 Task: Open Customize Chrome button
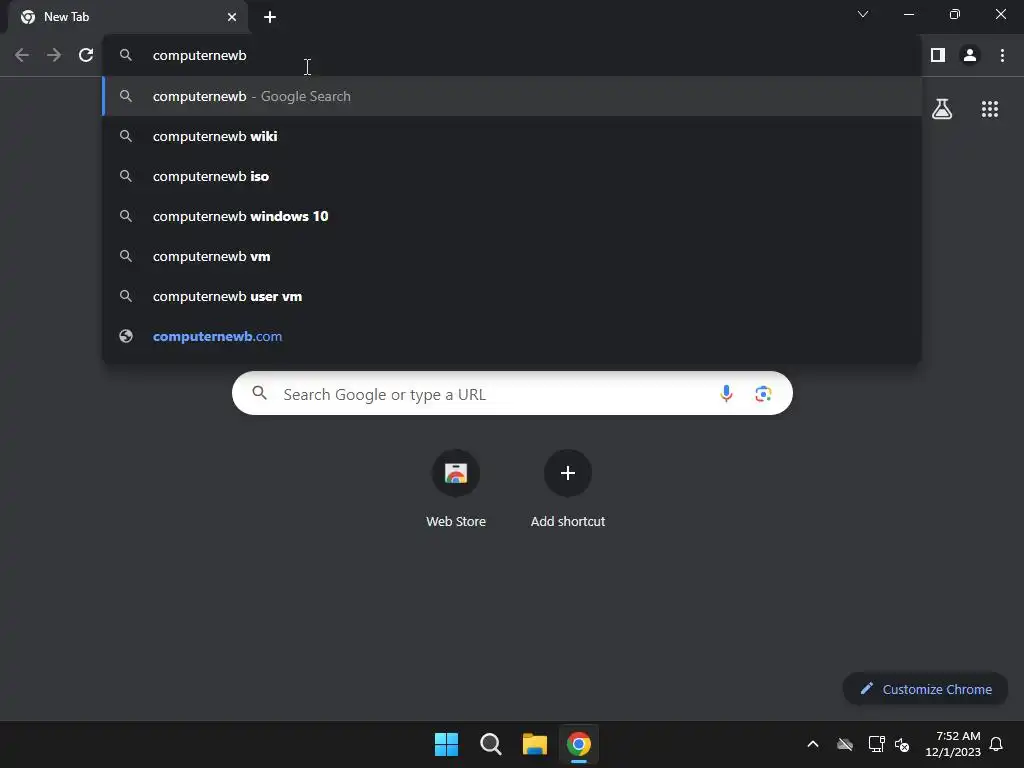(x=925, y=689)
